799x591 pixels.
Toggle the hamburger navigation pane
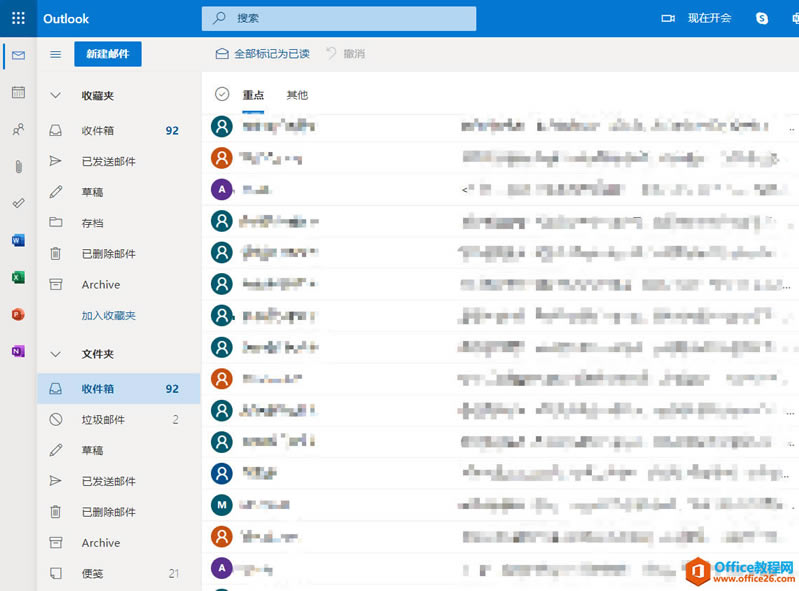click(56, 54)
